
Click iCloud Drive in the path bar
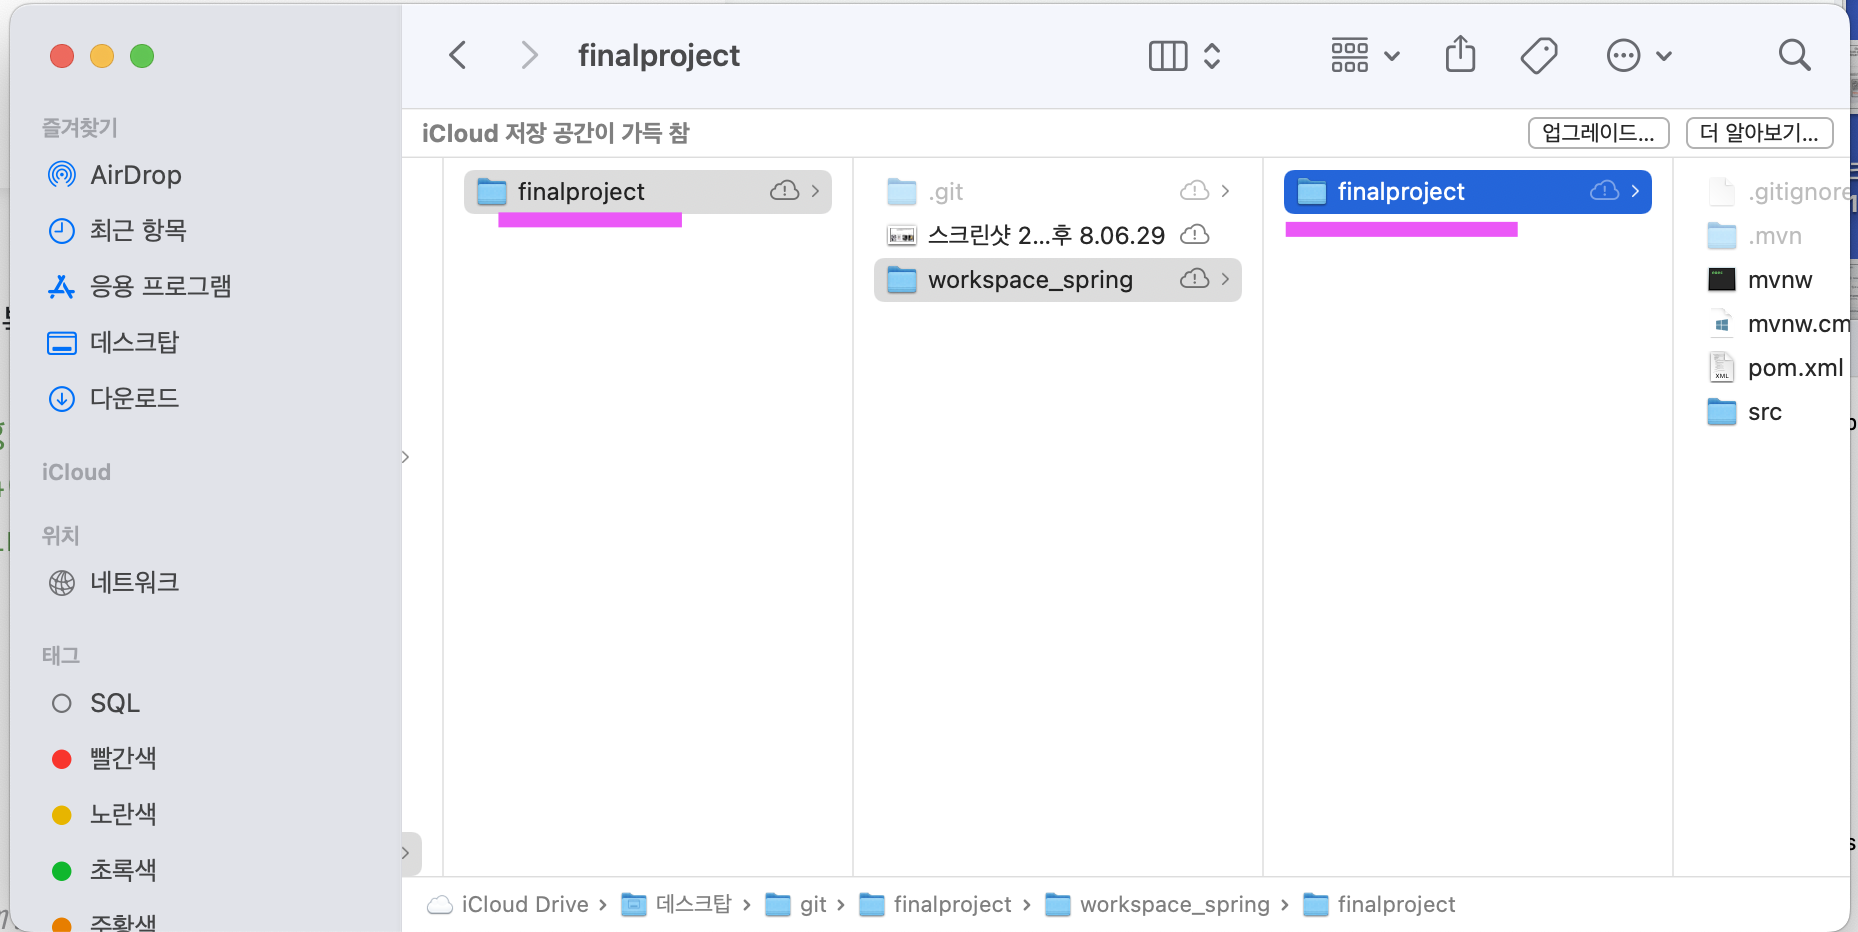coord(508,904)
